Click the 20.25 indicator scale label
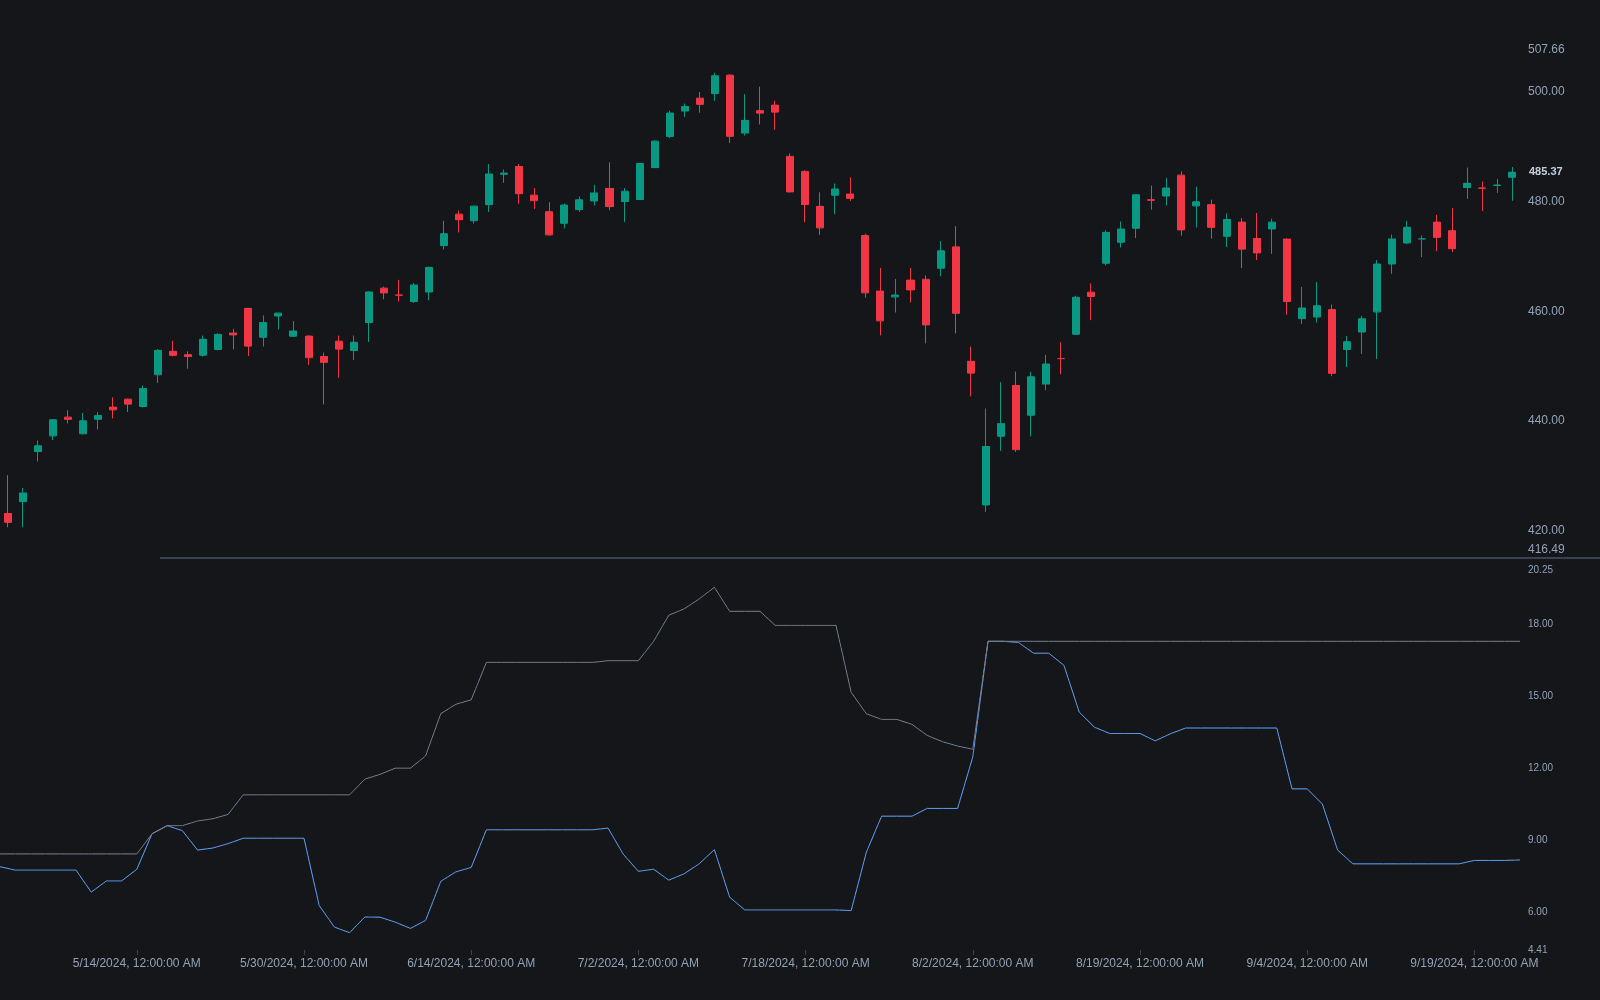Viewport: 1600px width, 1000px height. pos(1540,570)
